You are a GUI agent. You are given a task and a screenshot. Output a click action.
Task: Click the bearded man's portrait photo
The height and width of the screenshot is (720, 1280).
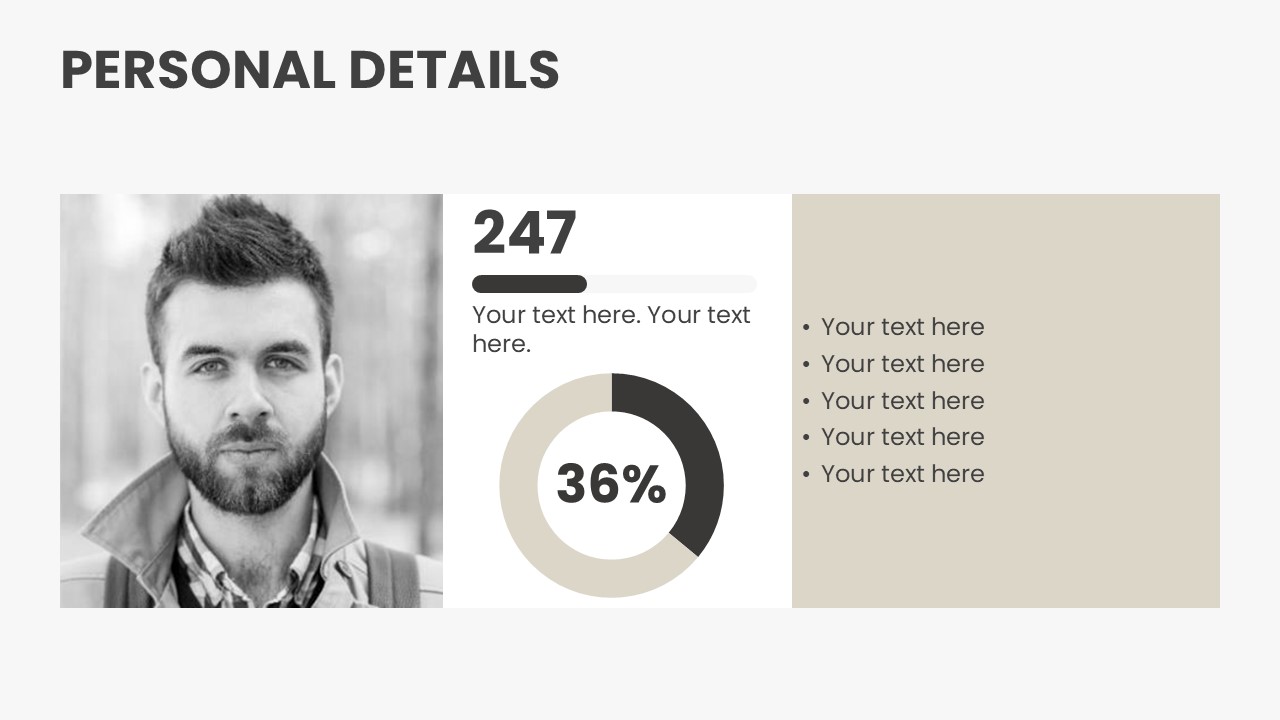pyautogui.click(x=251, y=401)
